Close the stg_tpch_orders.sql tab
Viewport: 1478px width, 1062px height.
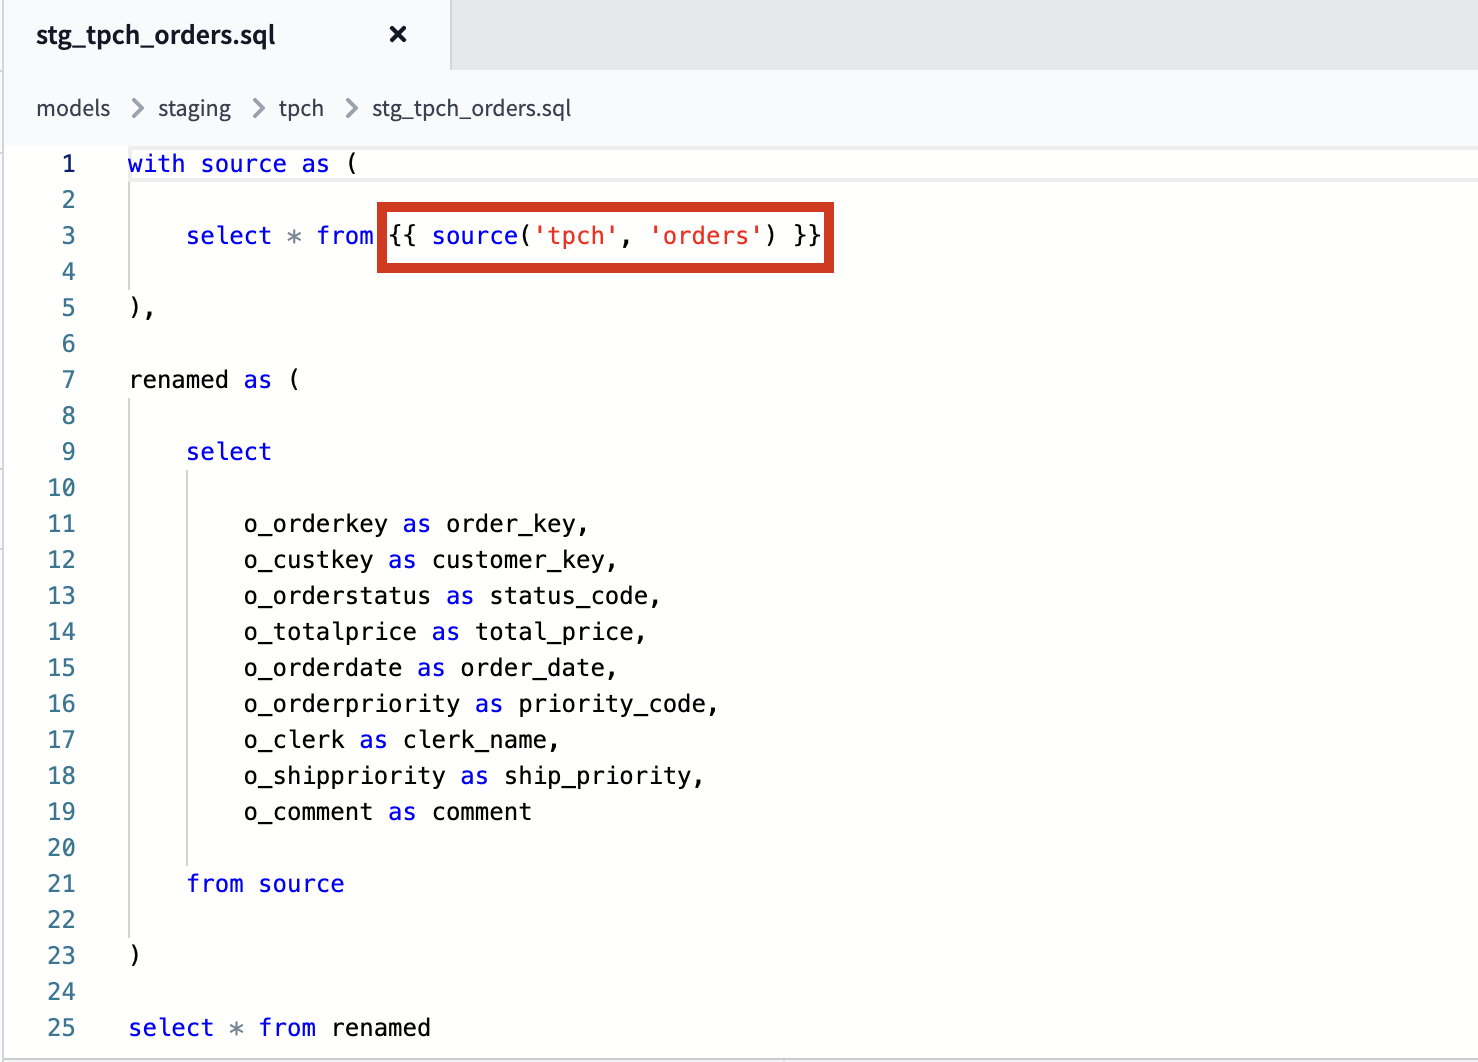click(397, 34)
